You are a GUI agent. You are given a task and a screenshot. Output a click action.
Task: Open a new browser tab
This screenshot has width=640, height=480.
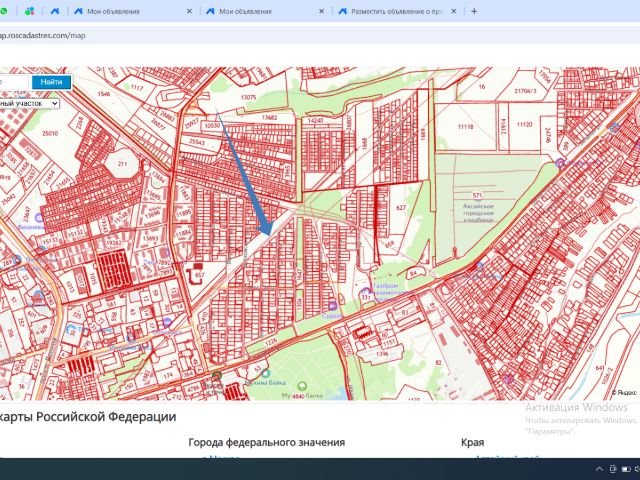[x=474, y=11]
